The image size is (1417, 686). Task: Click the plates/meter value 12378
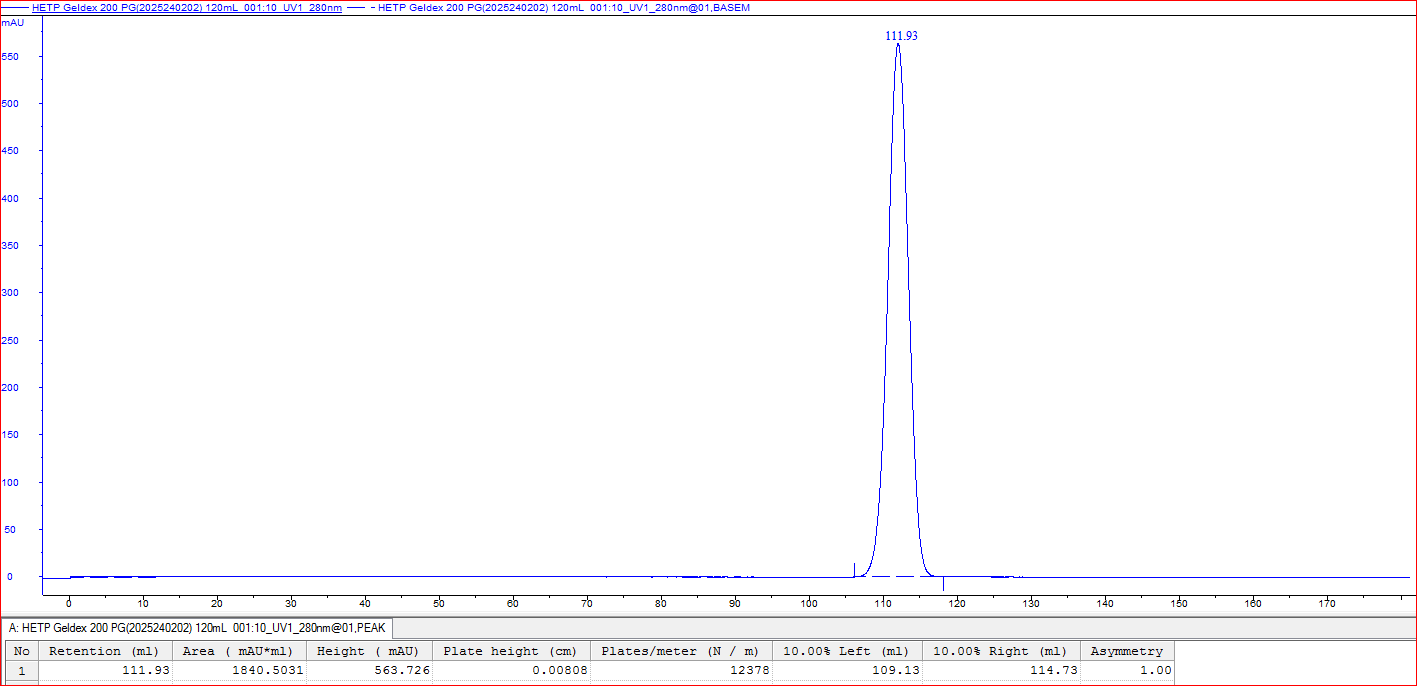tap(680, 671)
